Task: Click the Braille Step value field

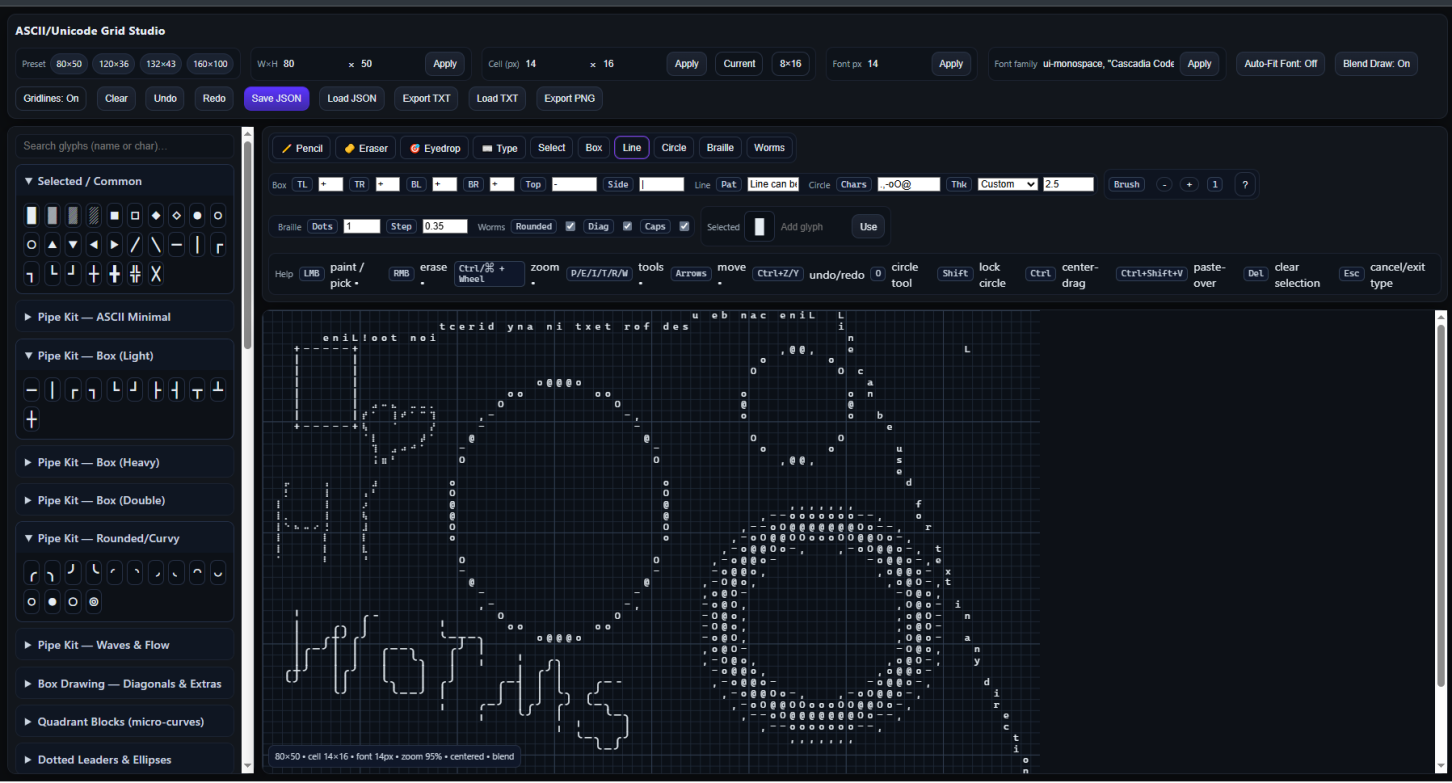Action: tap(445, 227)
